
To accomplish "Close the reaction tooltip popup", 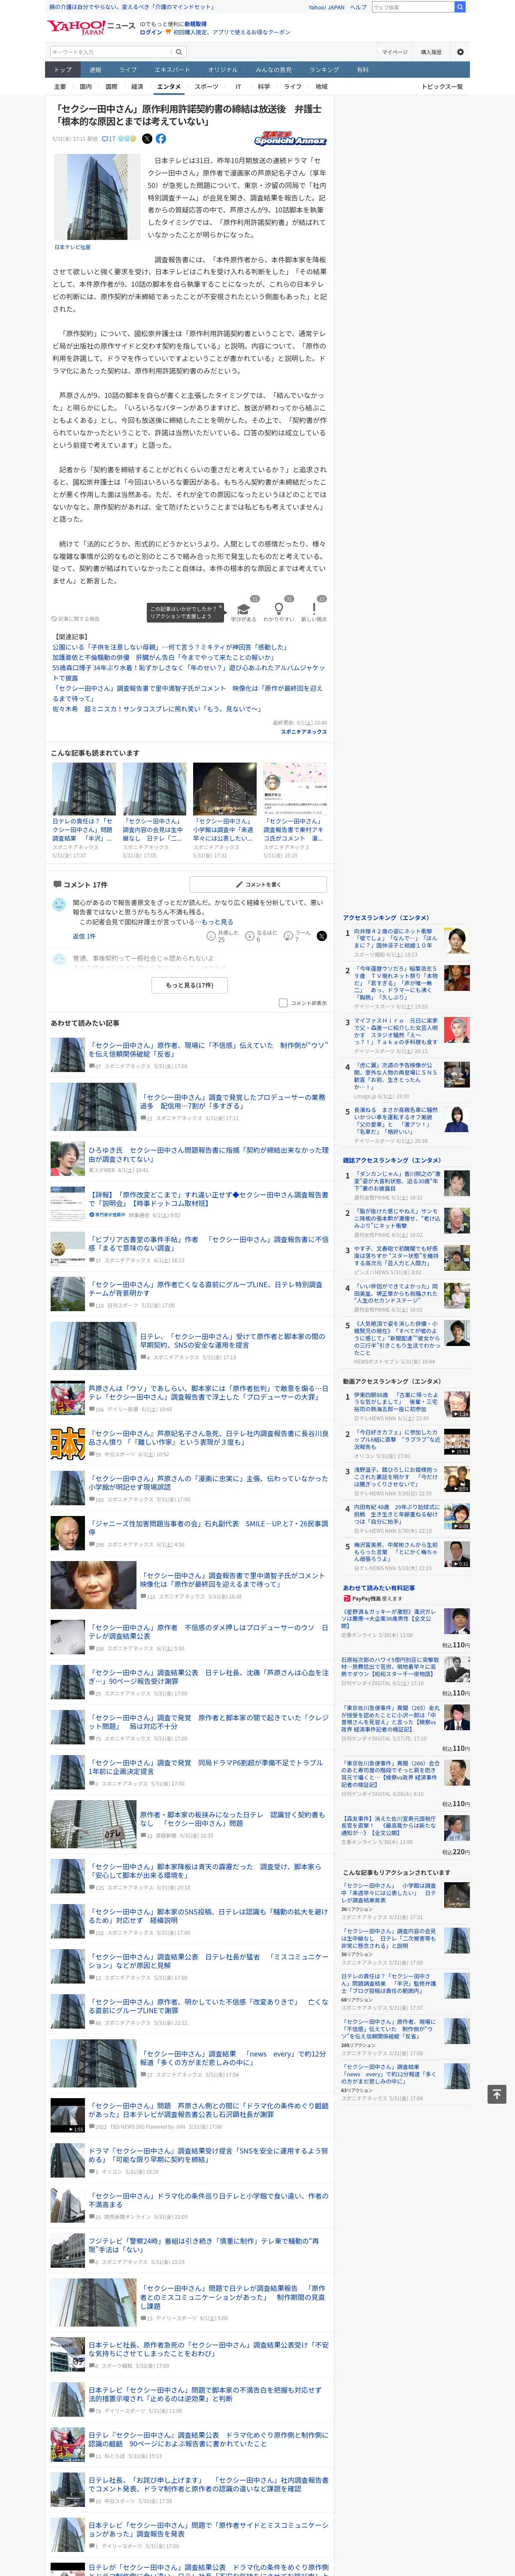I will (x=221, y=608).
